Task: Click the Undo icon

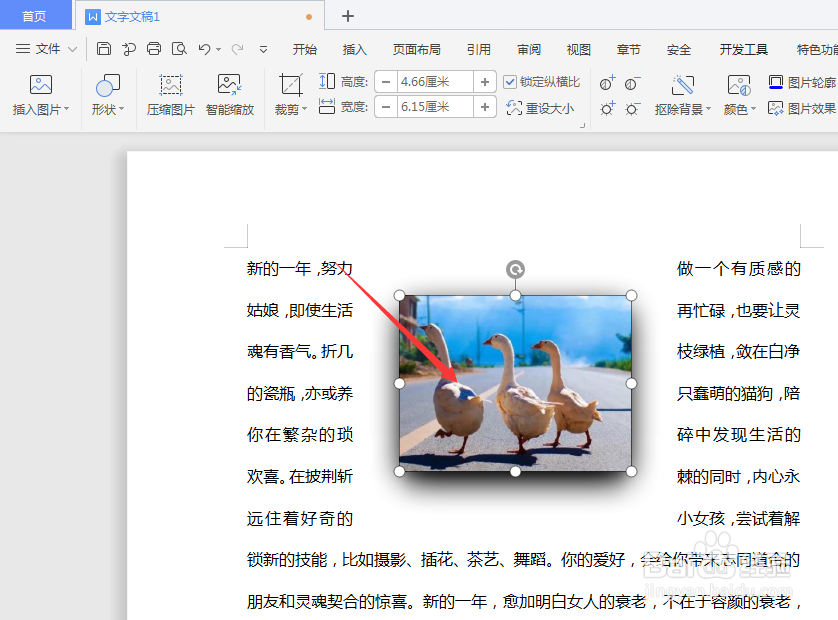Action: pos(206,47)
